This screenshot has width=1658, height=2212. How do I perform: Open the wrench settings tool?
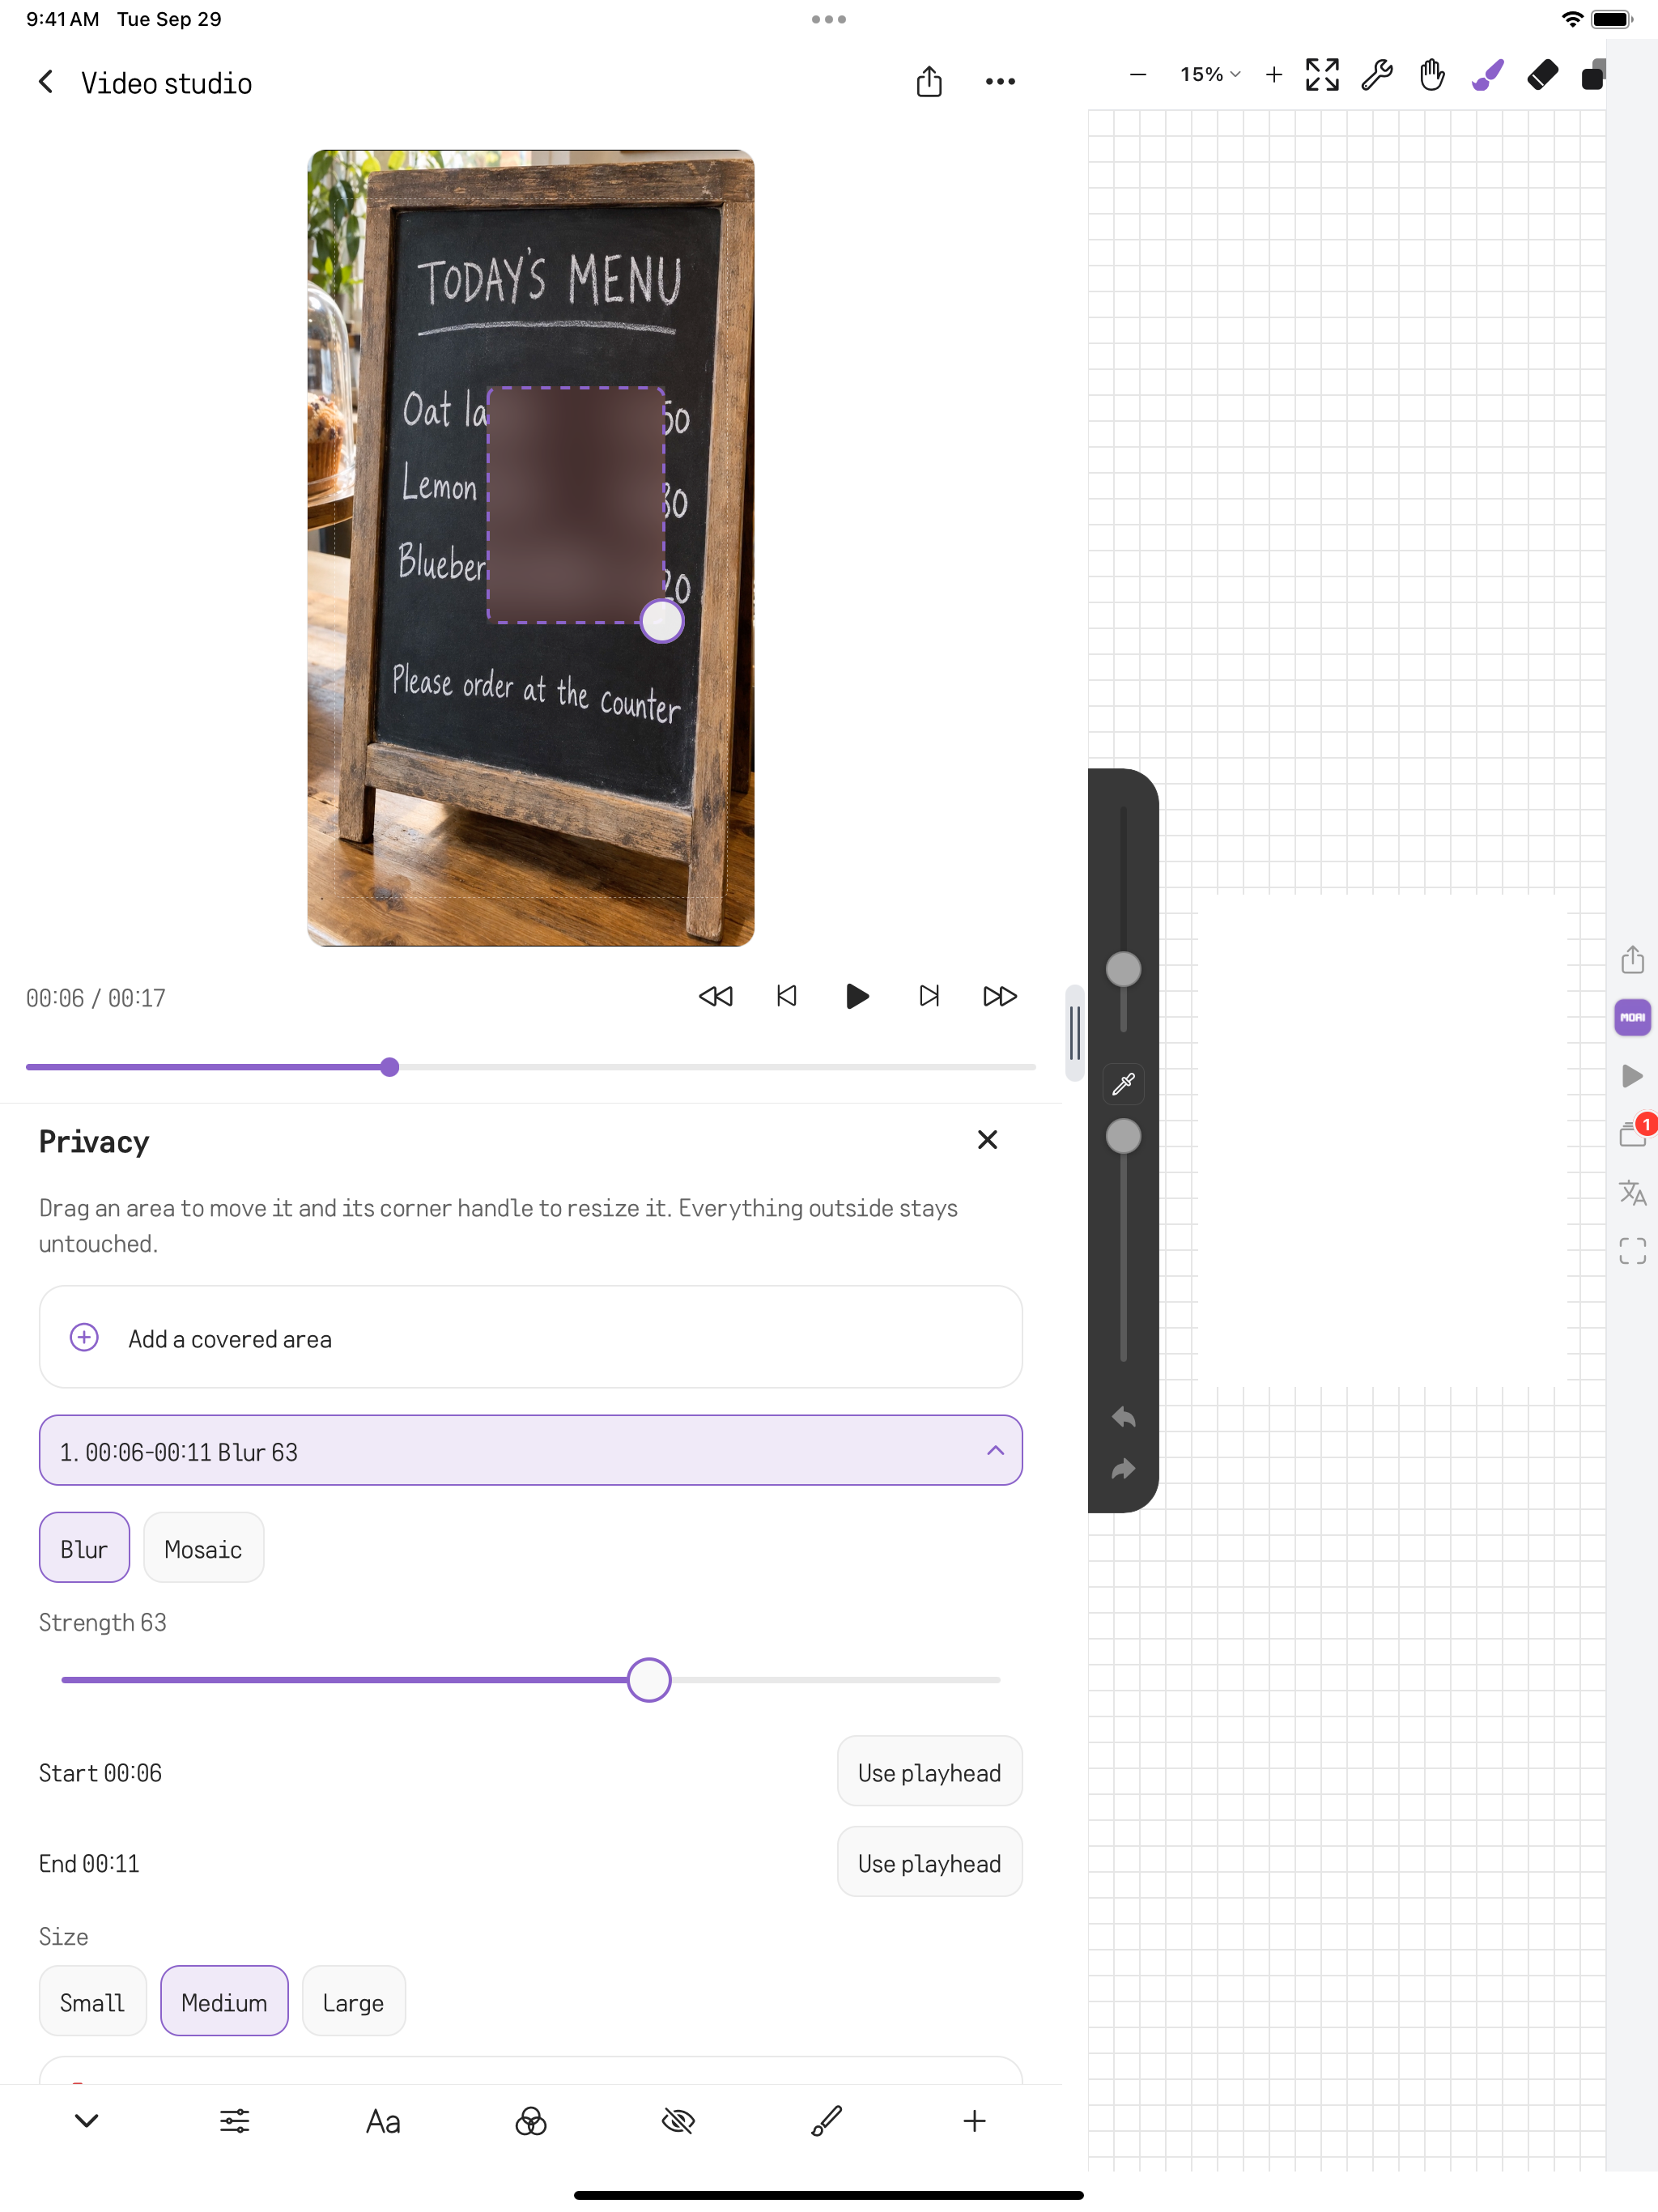click(x=1377, y=75)
